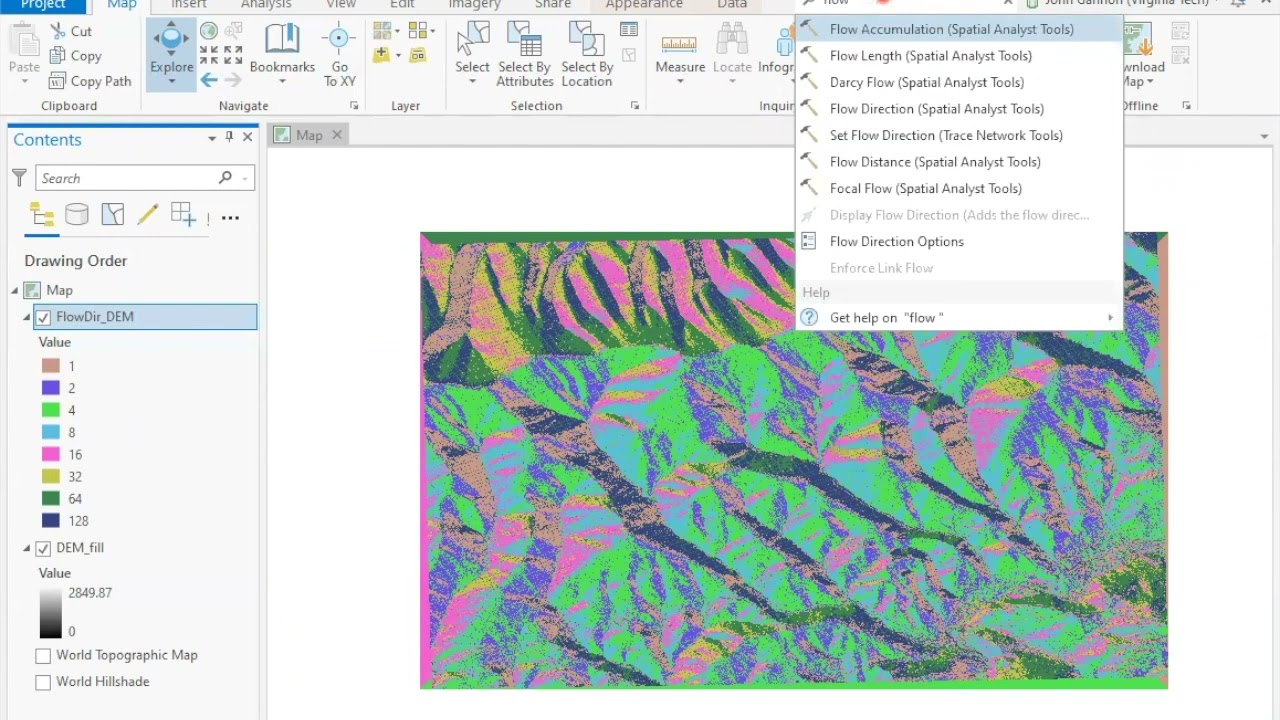Click the Full Extent globe icon

(x=209, y=31)
